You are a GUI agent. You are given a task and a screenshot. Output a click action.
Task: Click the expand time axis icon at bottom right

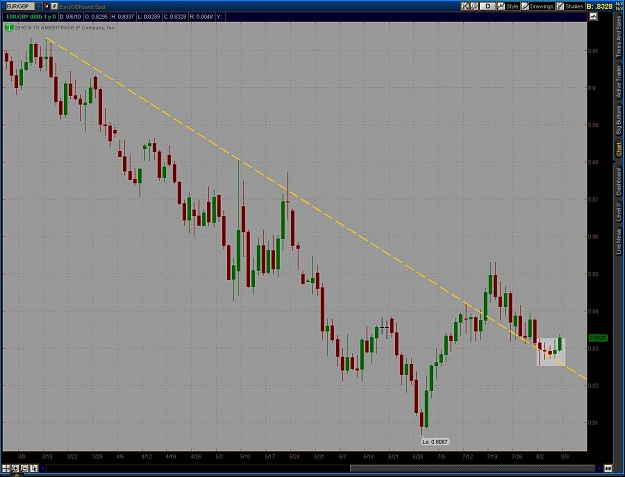tap(608, 468)
